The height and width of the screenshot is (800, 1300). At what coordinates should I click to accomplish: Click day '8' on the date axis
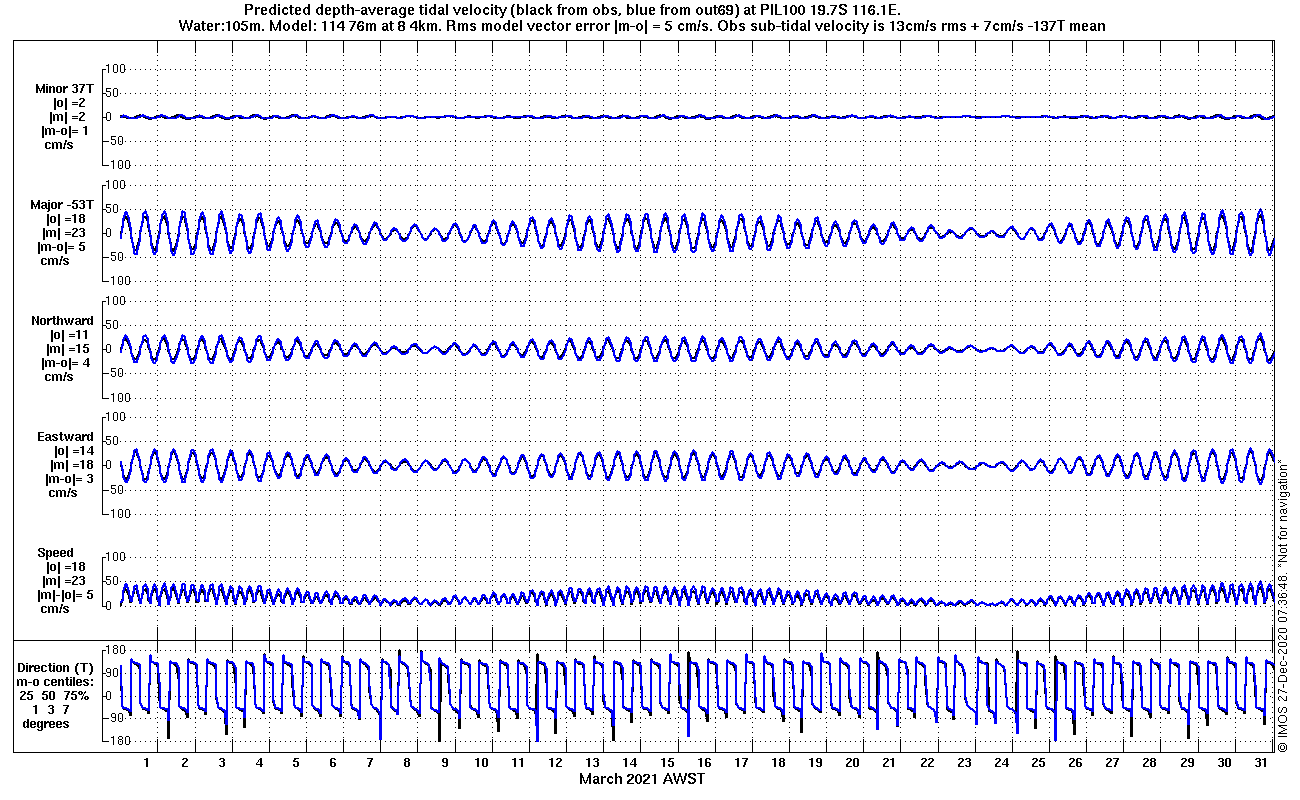click(407, 763)
